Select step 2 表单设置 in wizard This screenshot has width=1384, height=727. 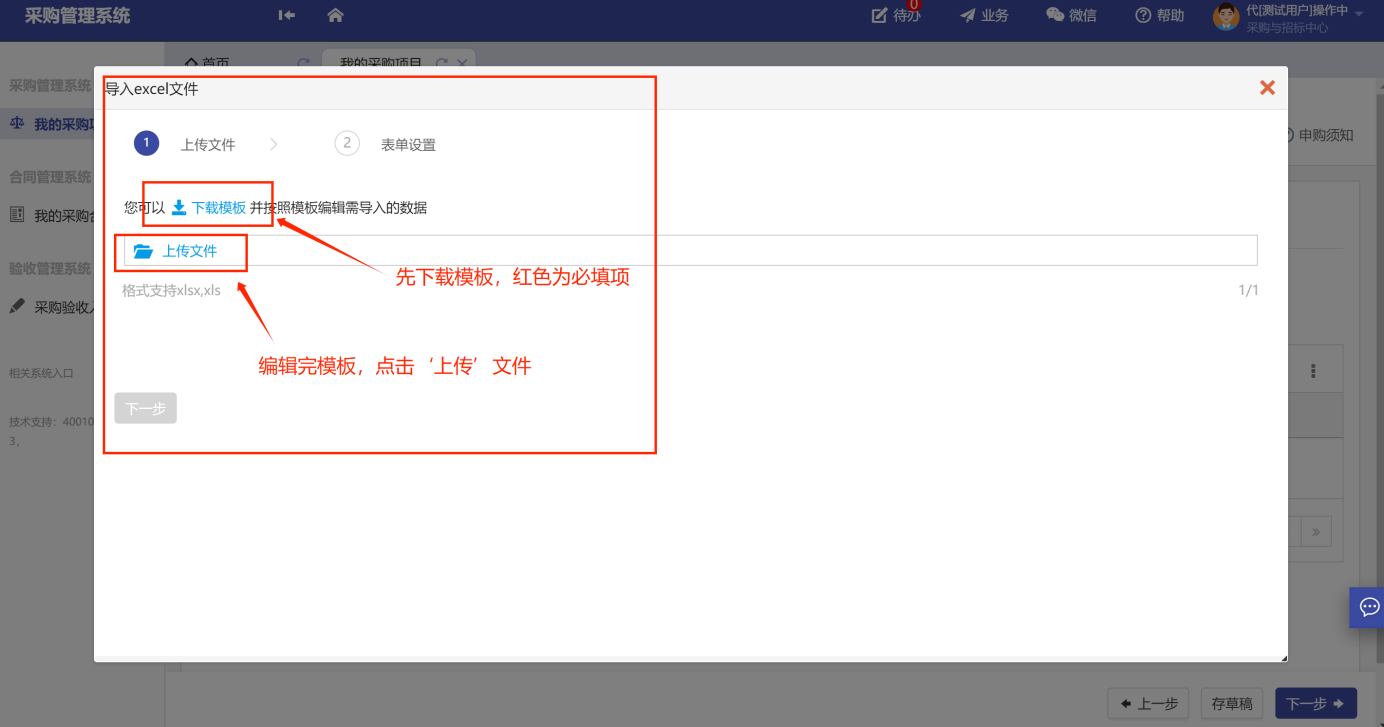347,144
